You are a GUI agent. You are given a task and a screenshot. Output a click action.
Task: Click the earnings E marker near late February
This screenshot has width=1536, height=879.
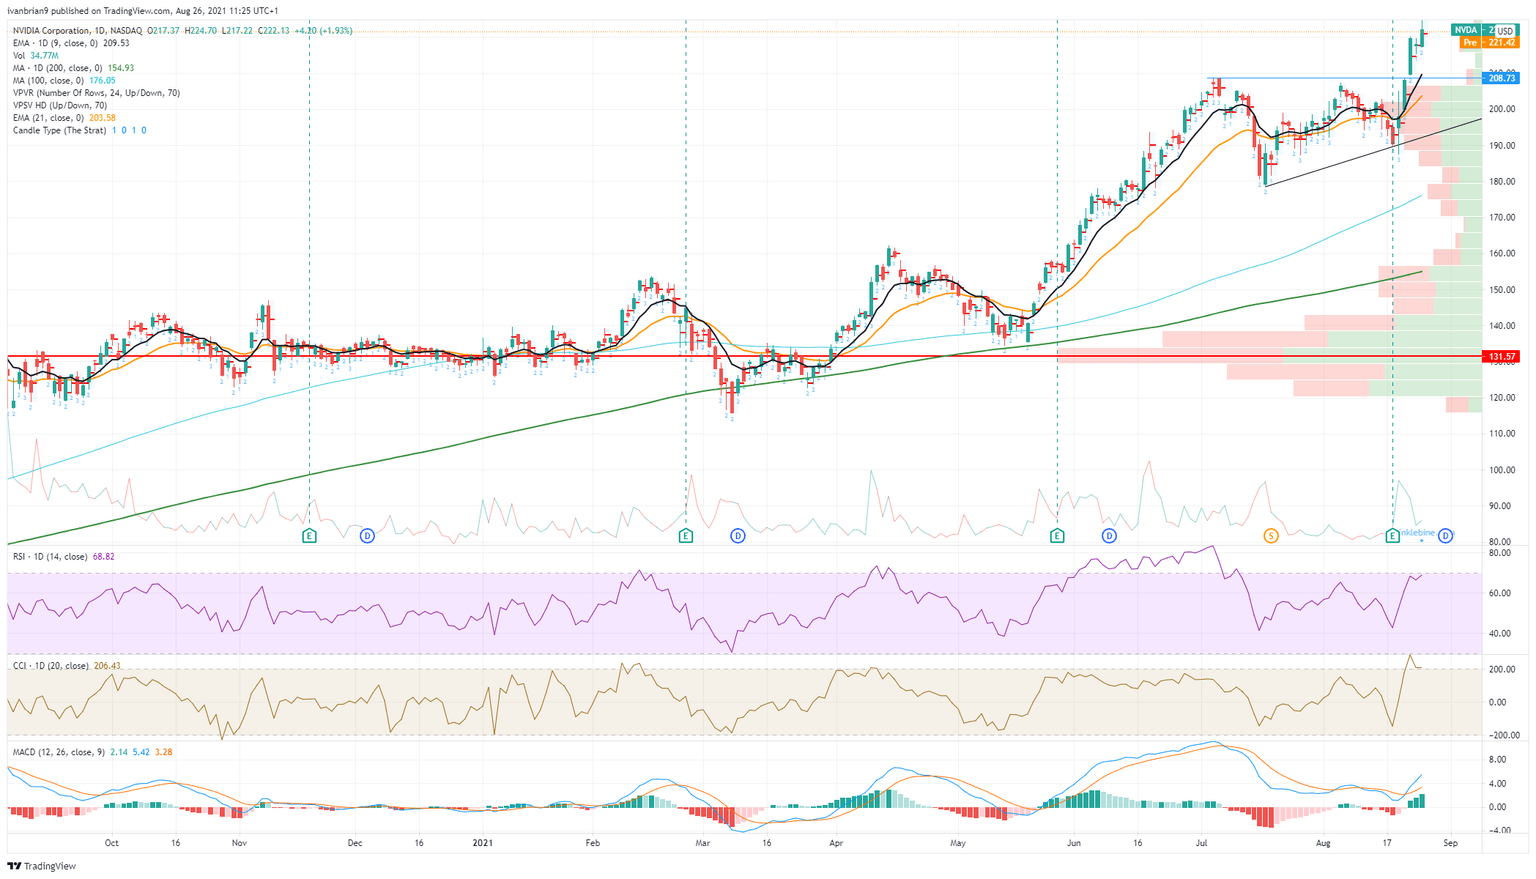pyautogui.click(x=685, y=536)
